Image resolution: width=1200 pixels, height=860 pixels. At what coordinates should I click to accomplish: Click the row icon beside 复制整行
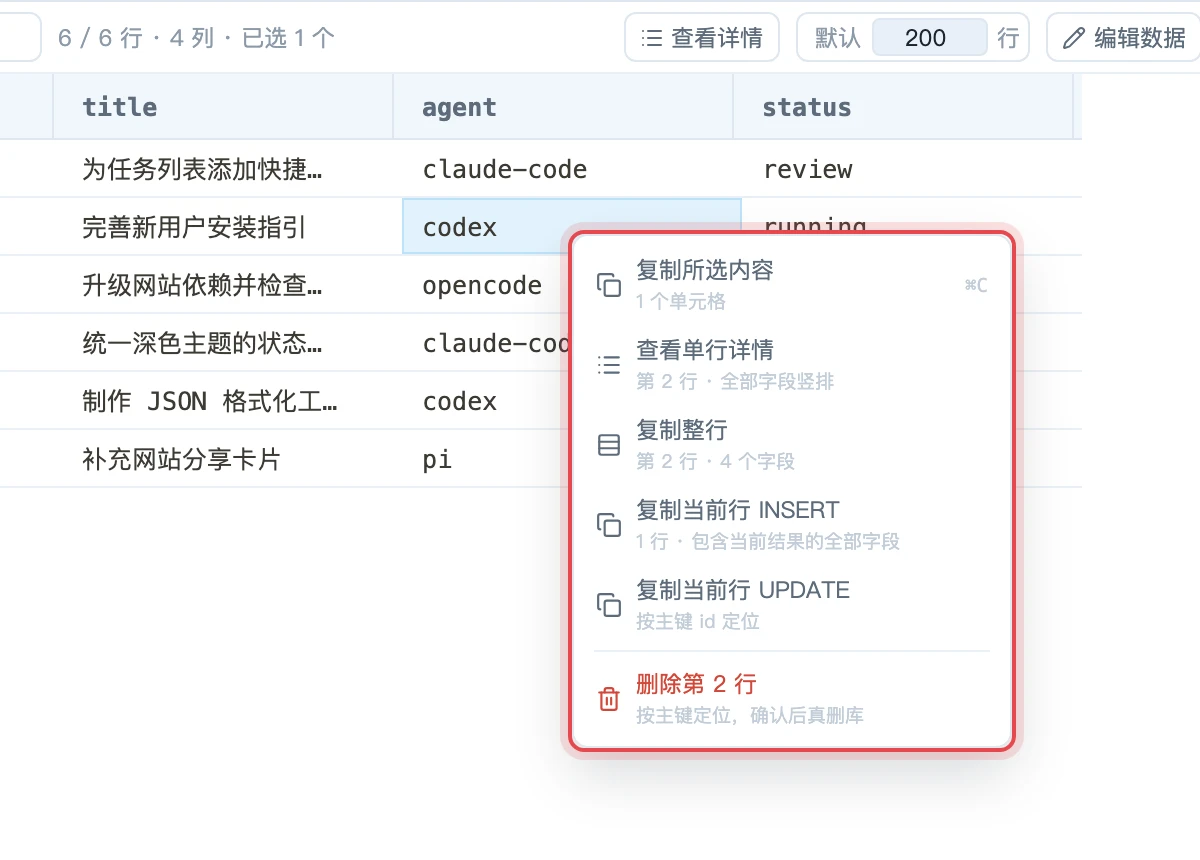point(609,445)
